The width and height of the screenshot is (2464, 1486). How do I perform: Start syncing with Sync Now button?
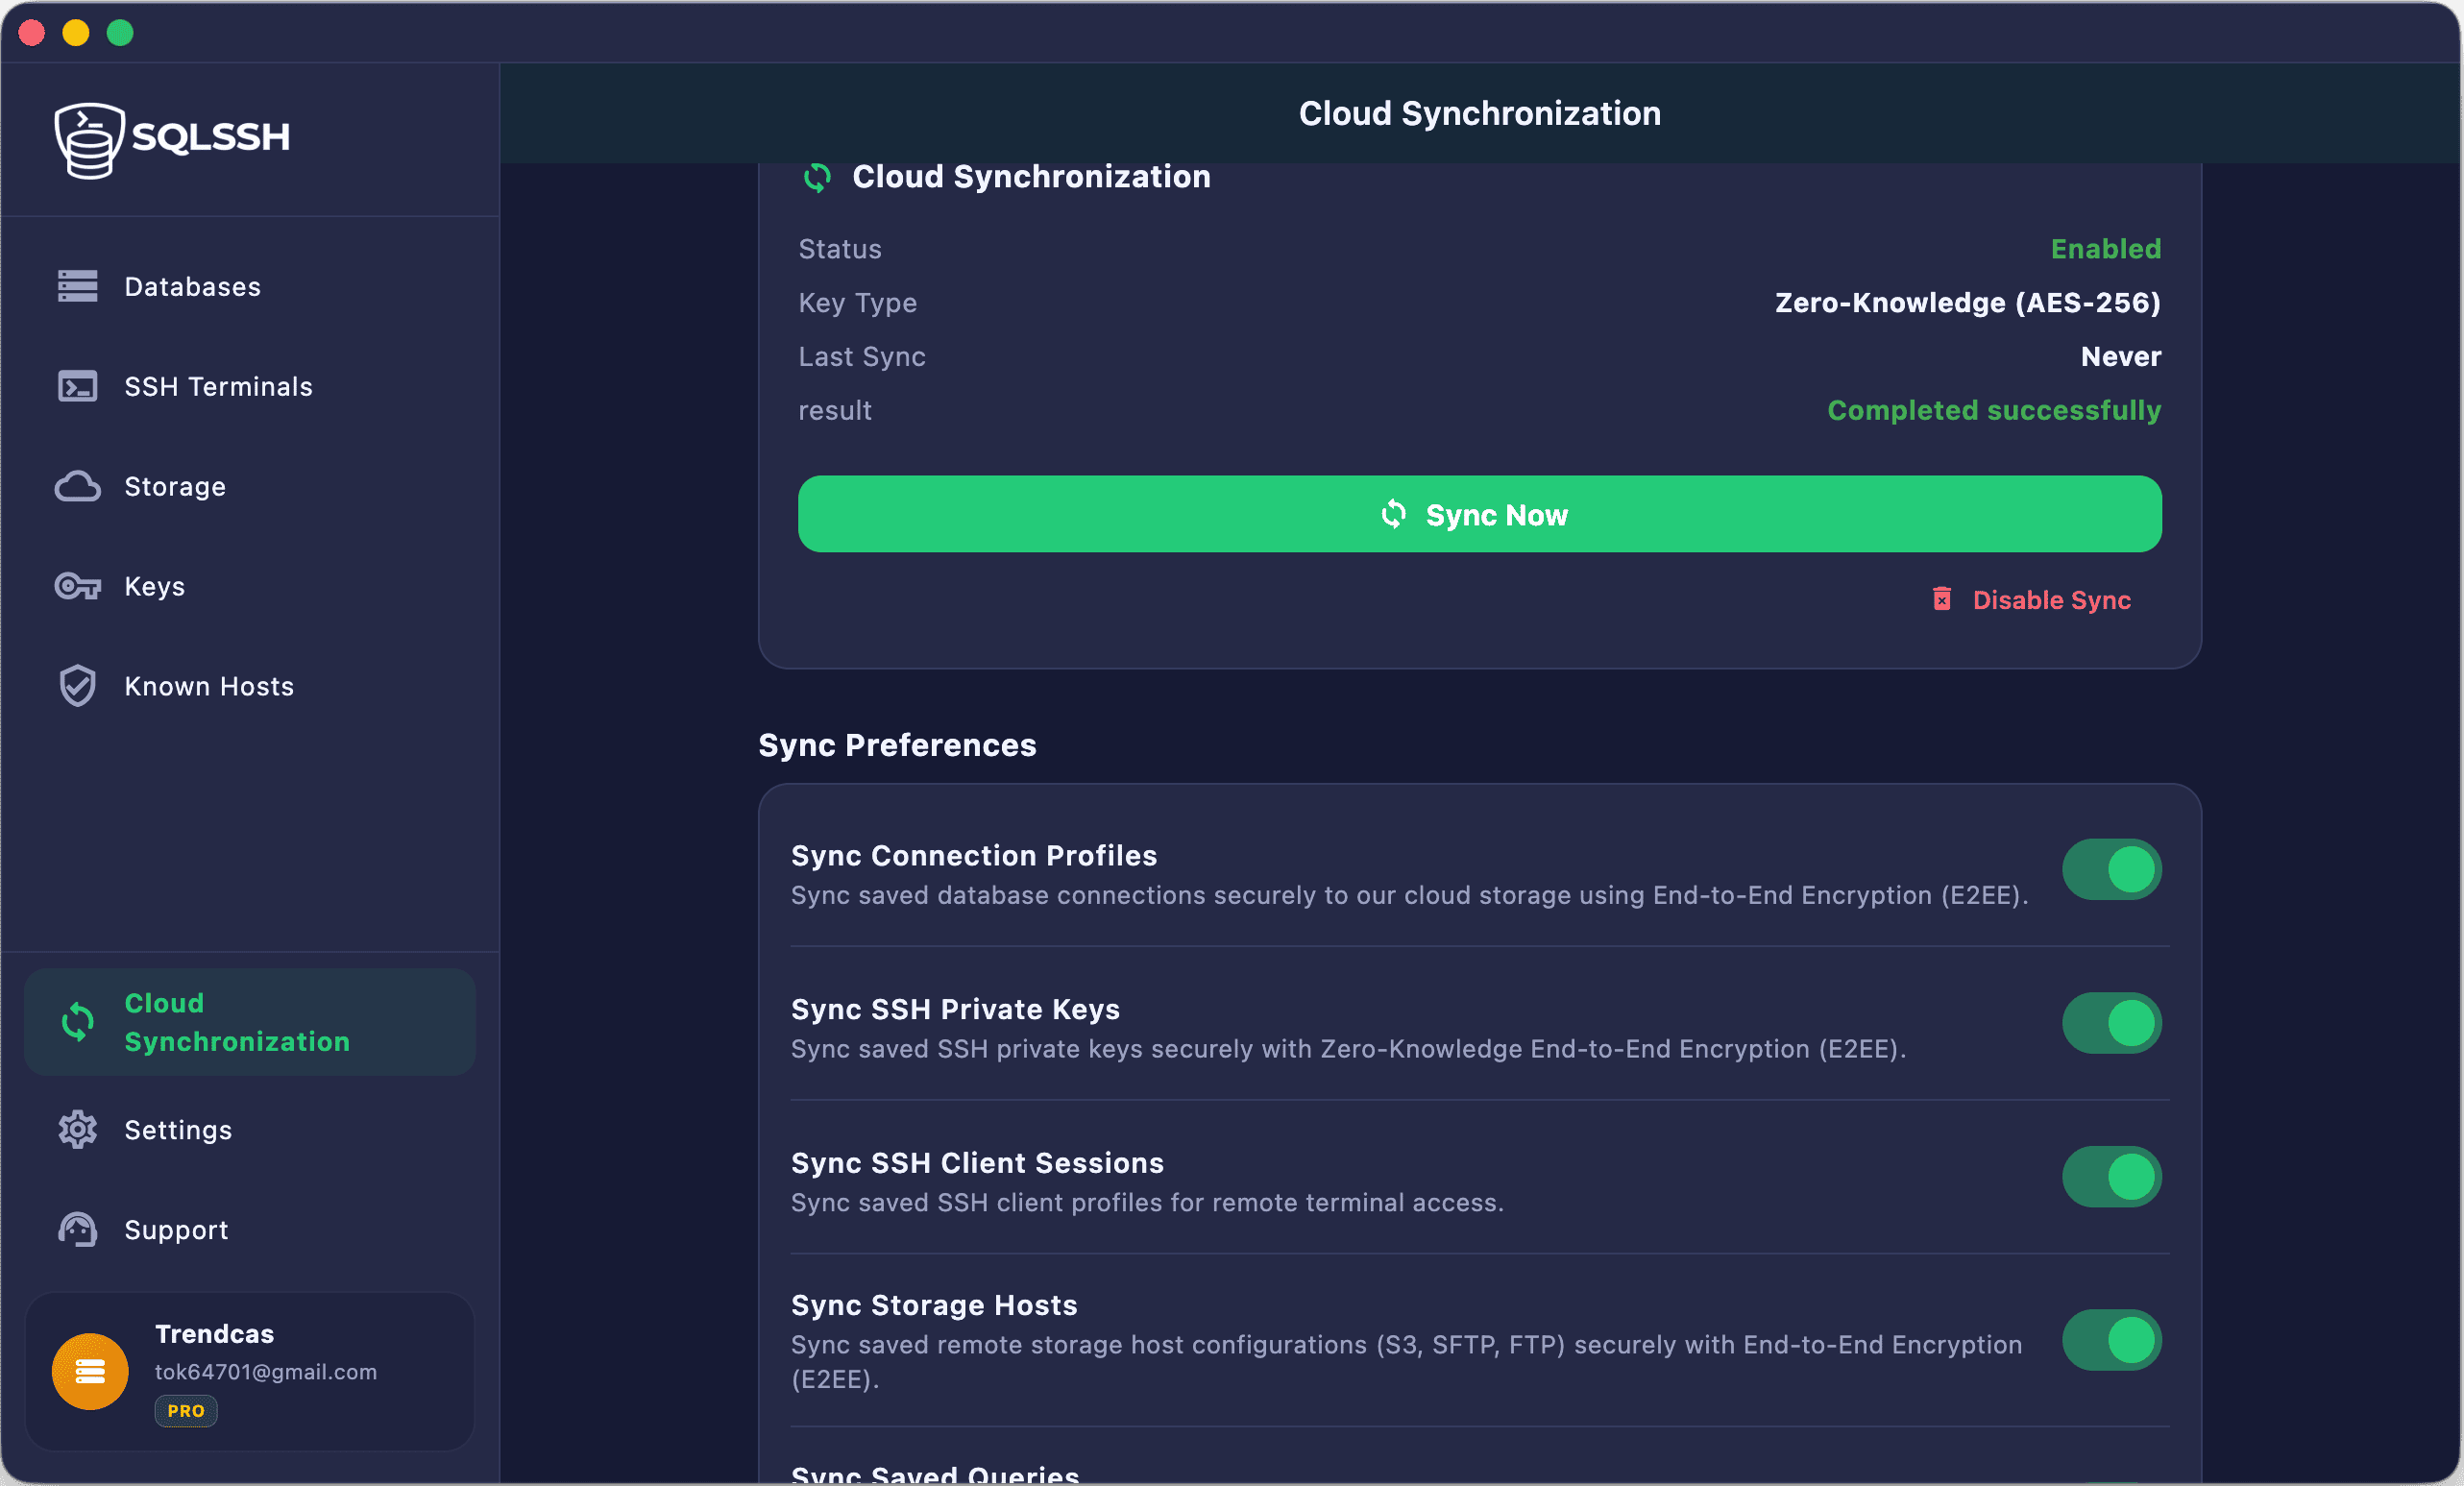point(1479,514)
